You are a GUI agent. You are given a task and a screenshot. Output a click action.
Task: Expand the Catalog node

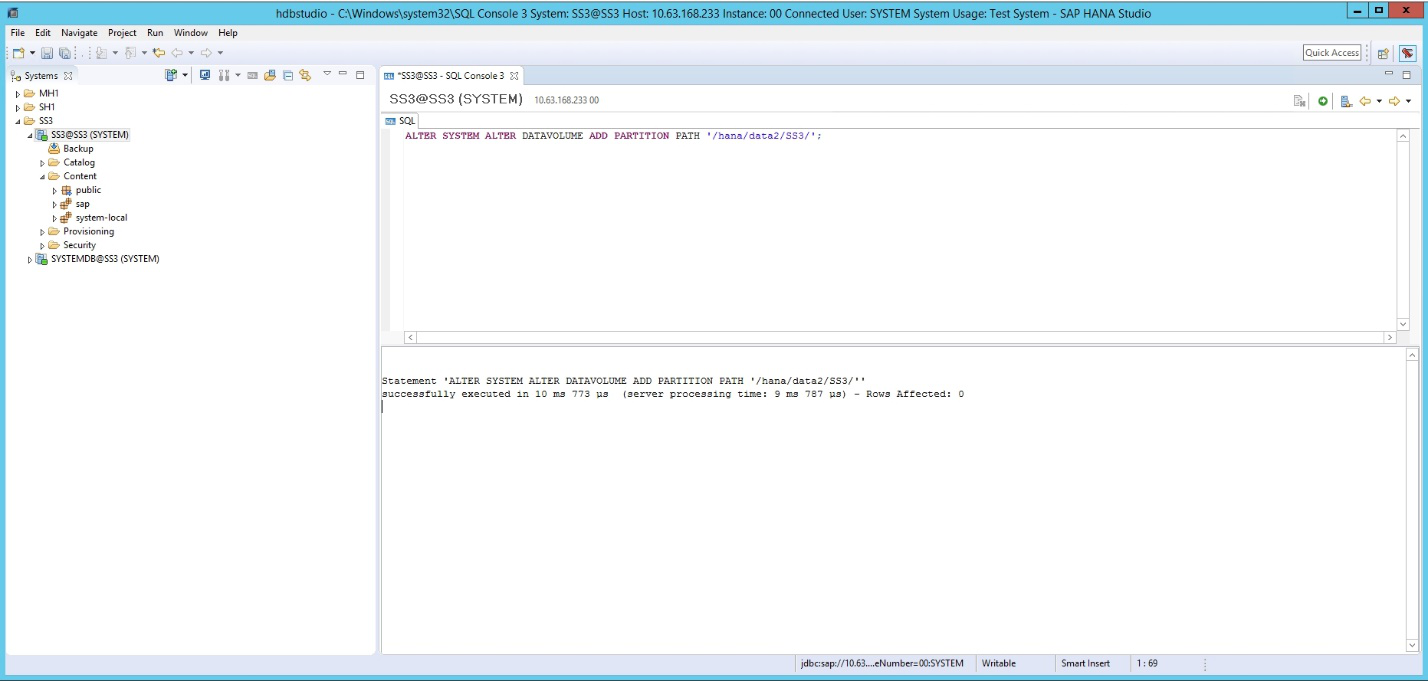click(43, 163)
